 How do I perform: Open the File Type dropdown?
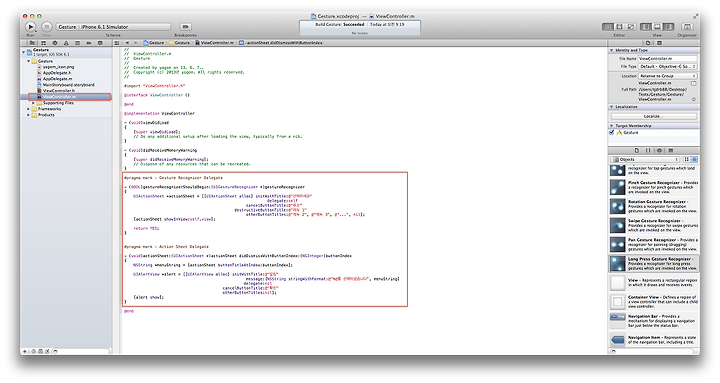[x=667, y=67]
